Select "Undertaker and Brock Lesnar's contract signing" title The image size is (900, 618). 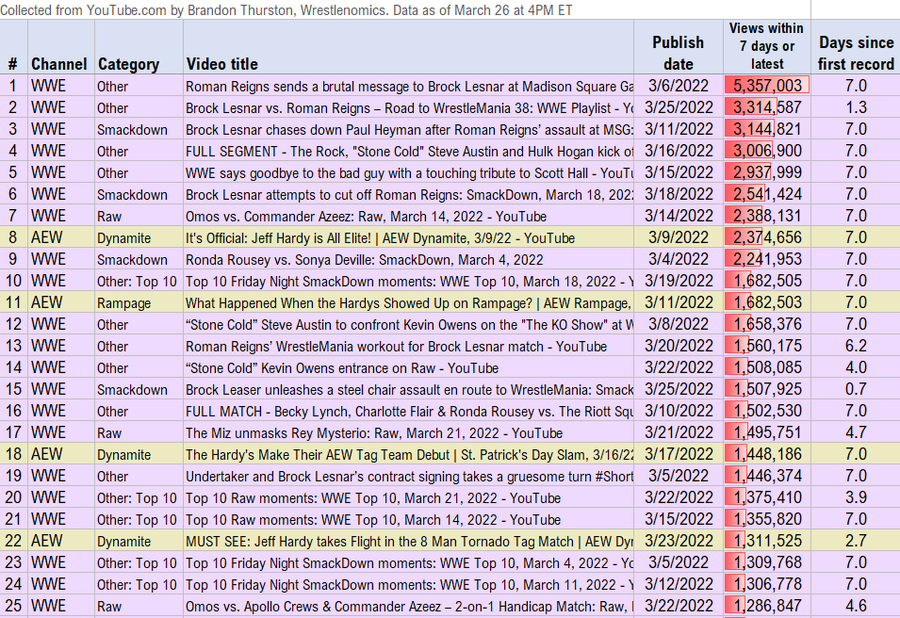tap(409, 476)
